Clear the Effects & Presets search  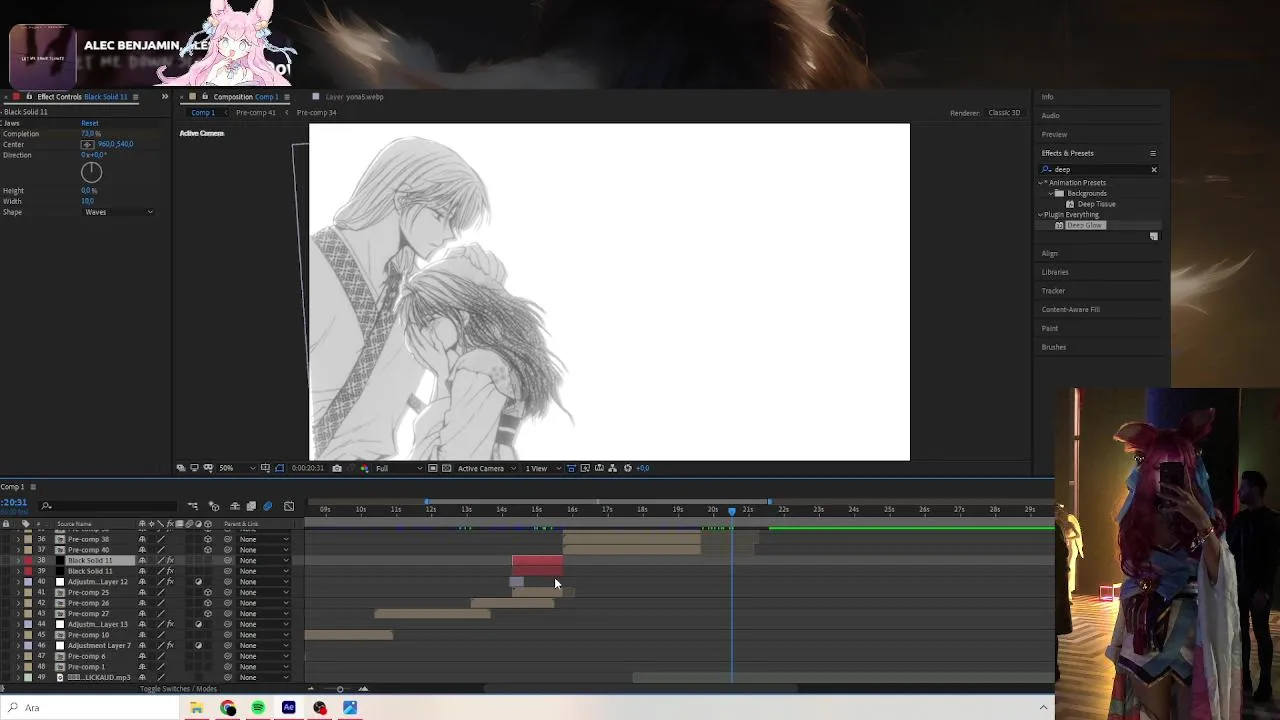point(1153,170)
